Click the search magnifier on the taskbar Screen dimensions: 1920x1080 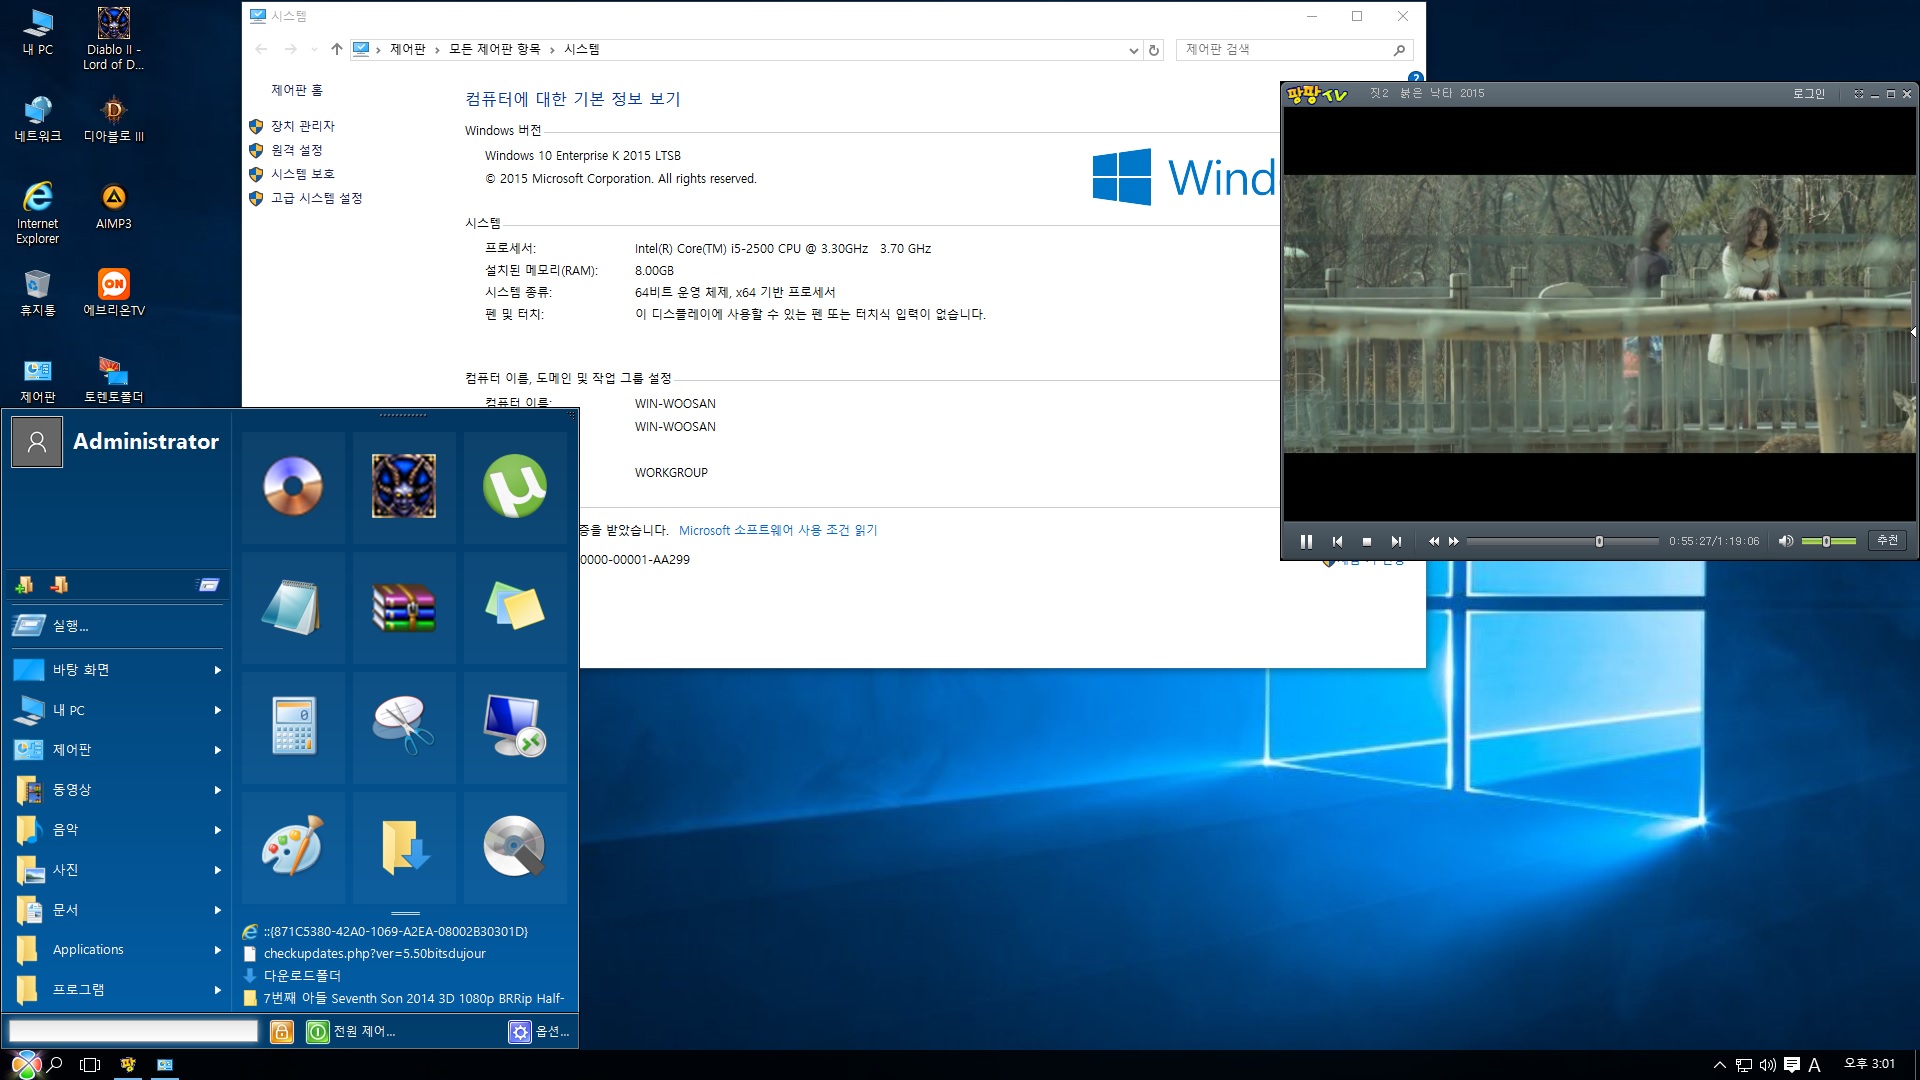pos(55,1065)
